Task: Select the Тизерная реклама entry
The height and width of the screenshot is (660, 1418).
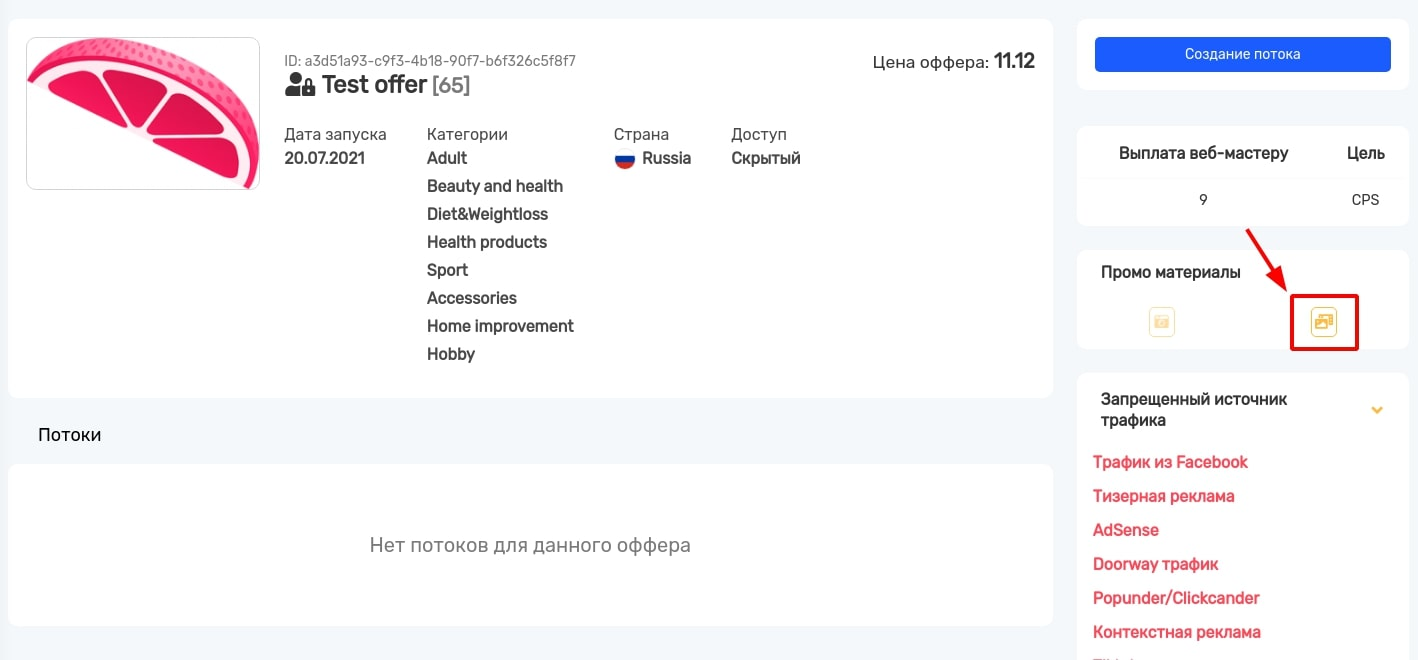Action: pos(1163,496)
